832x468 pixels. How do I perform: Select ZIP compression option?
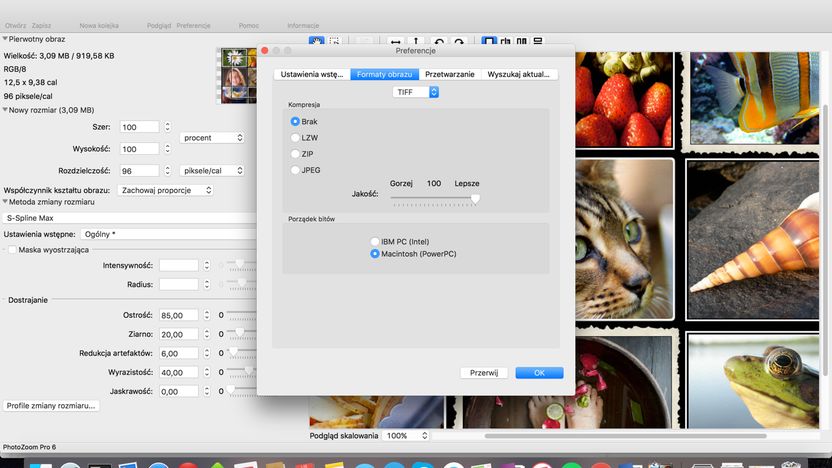[295, 154]
